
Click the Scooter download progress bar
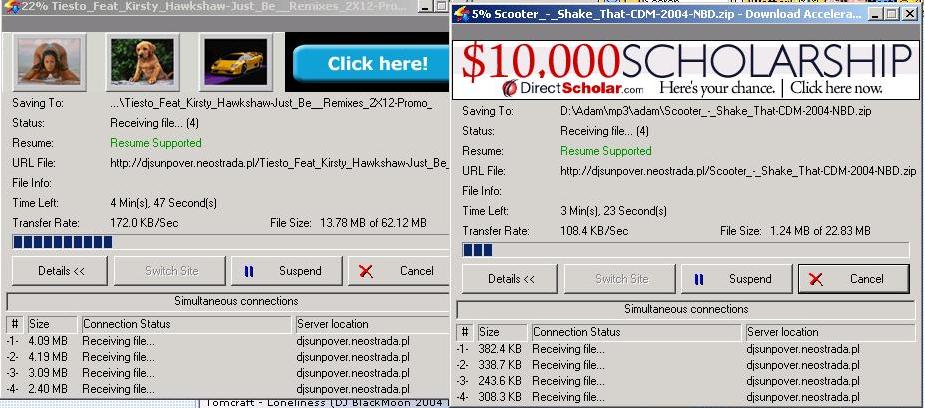(685, 250)
